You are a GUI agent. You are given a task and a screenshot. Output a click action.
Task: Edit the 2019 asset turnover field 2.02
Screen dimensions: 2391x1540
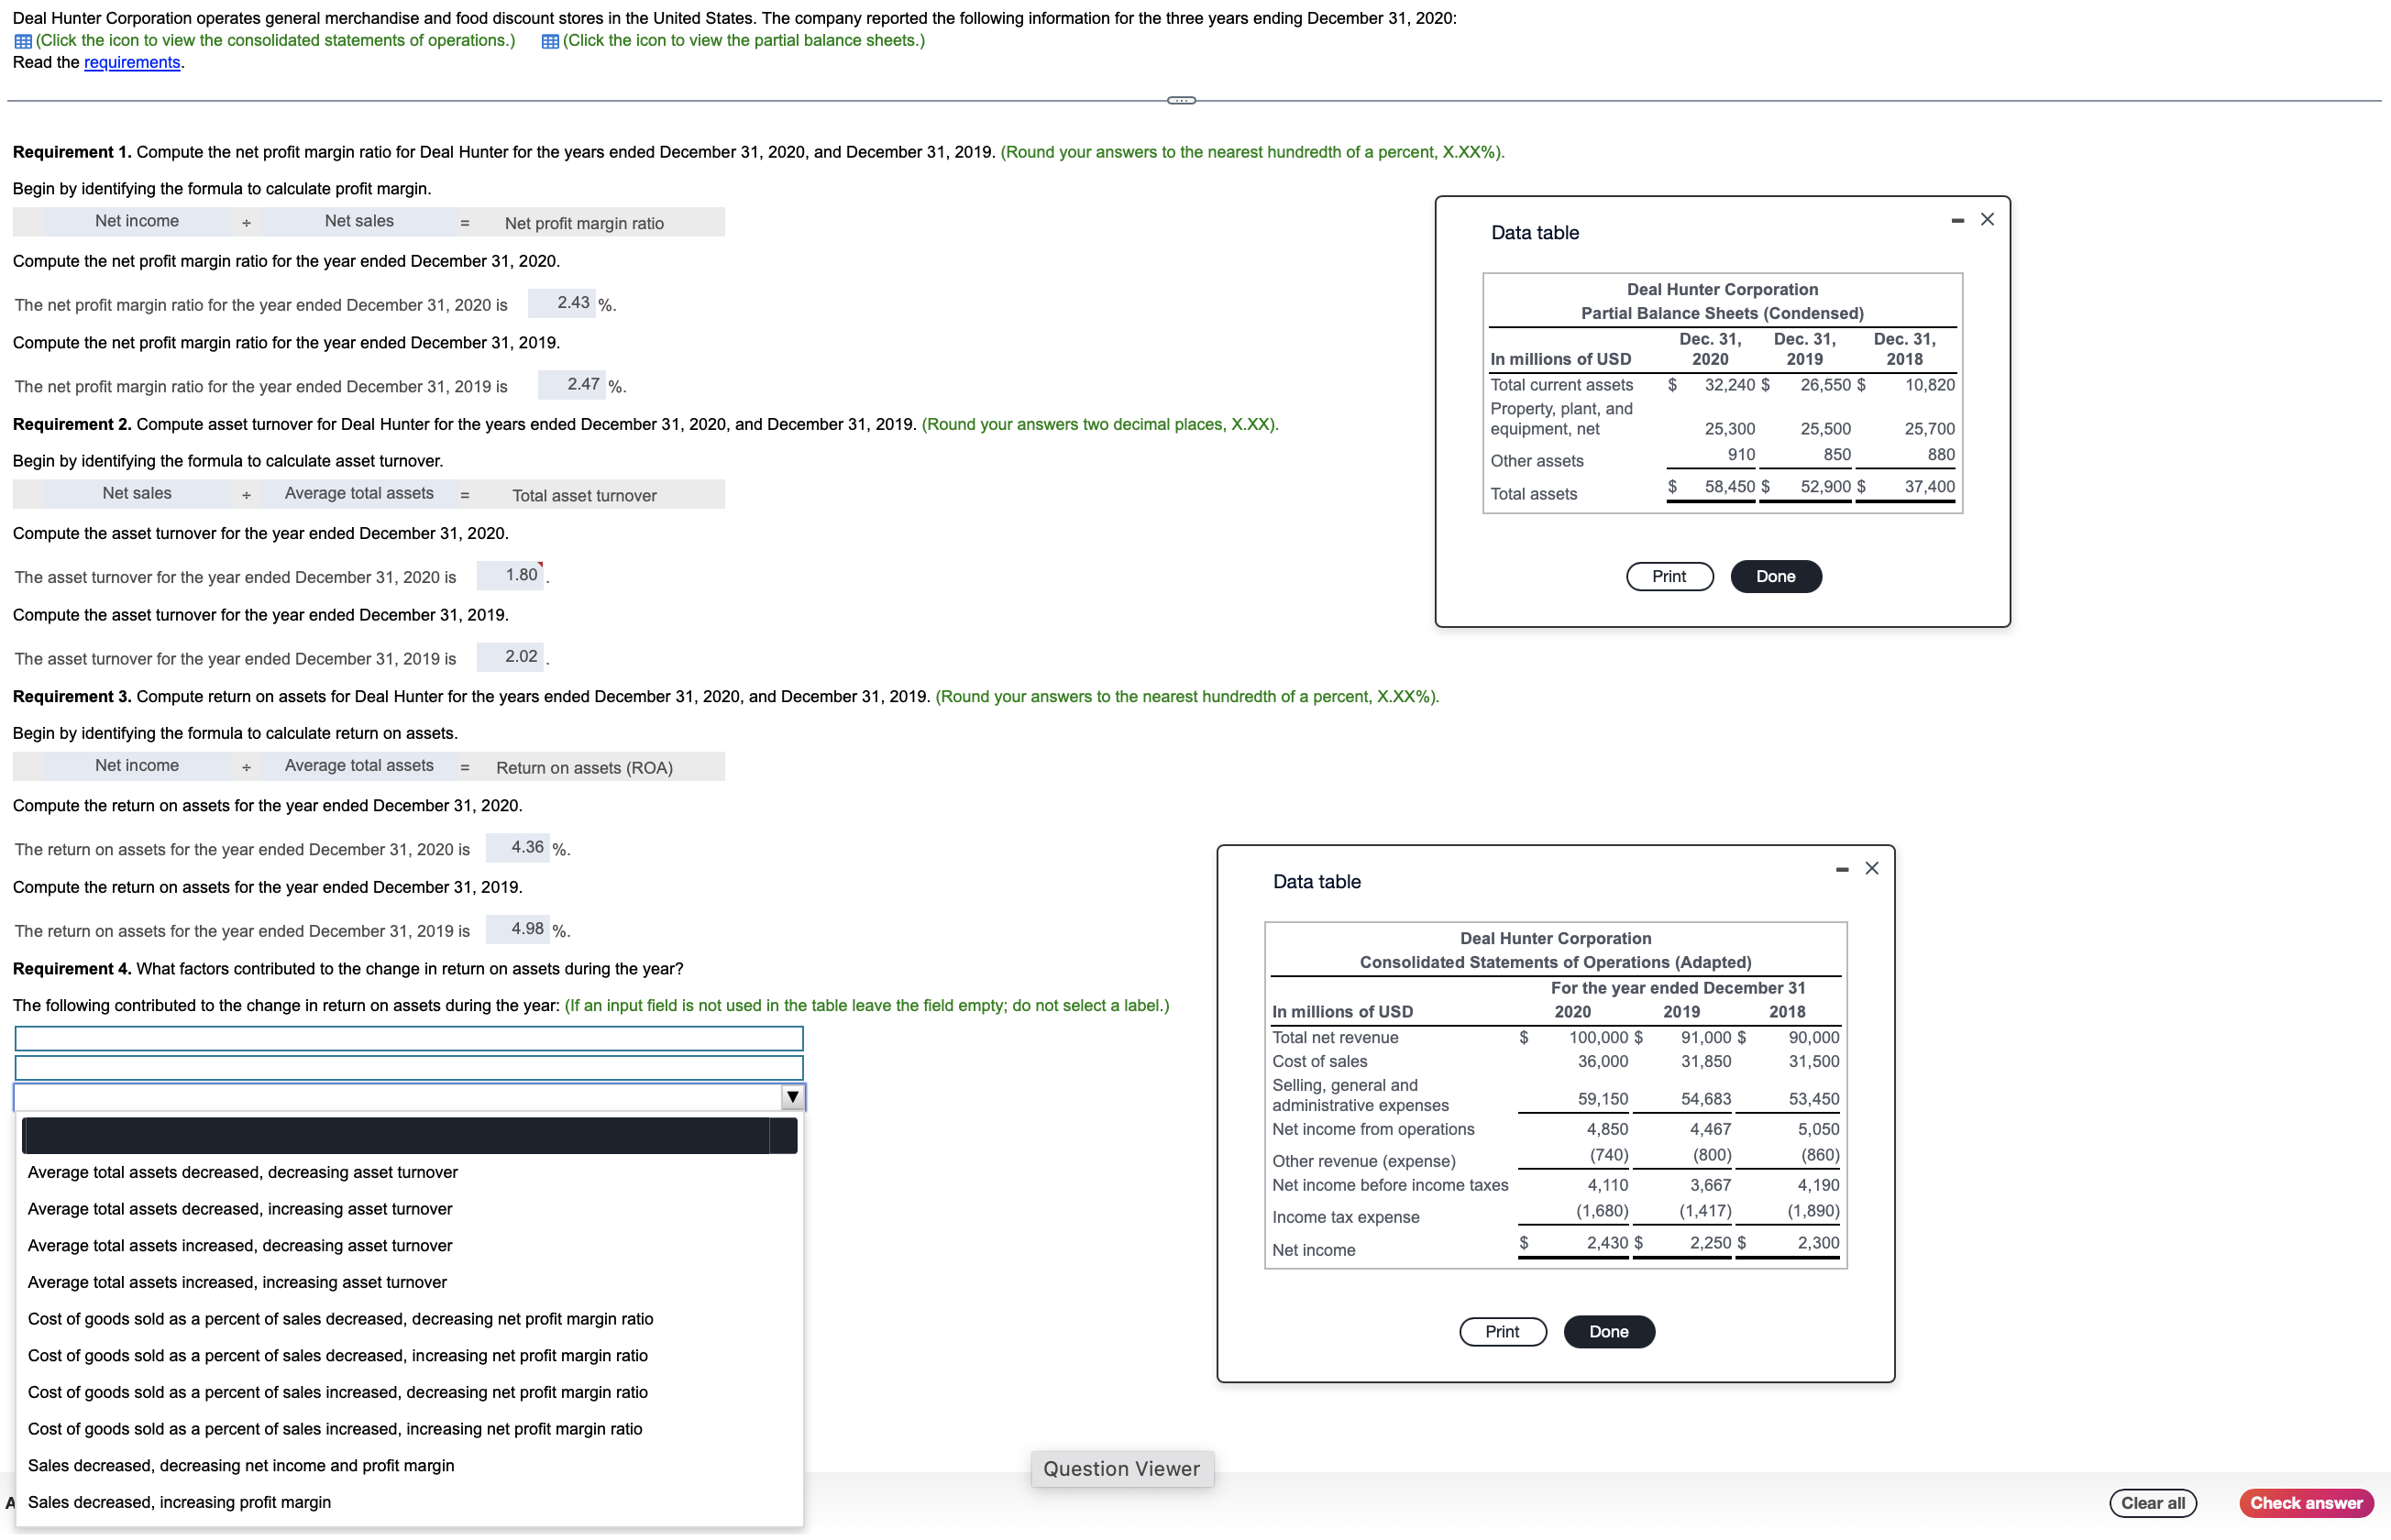pos(510,656)
